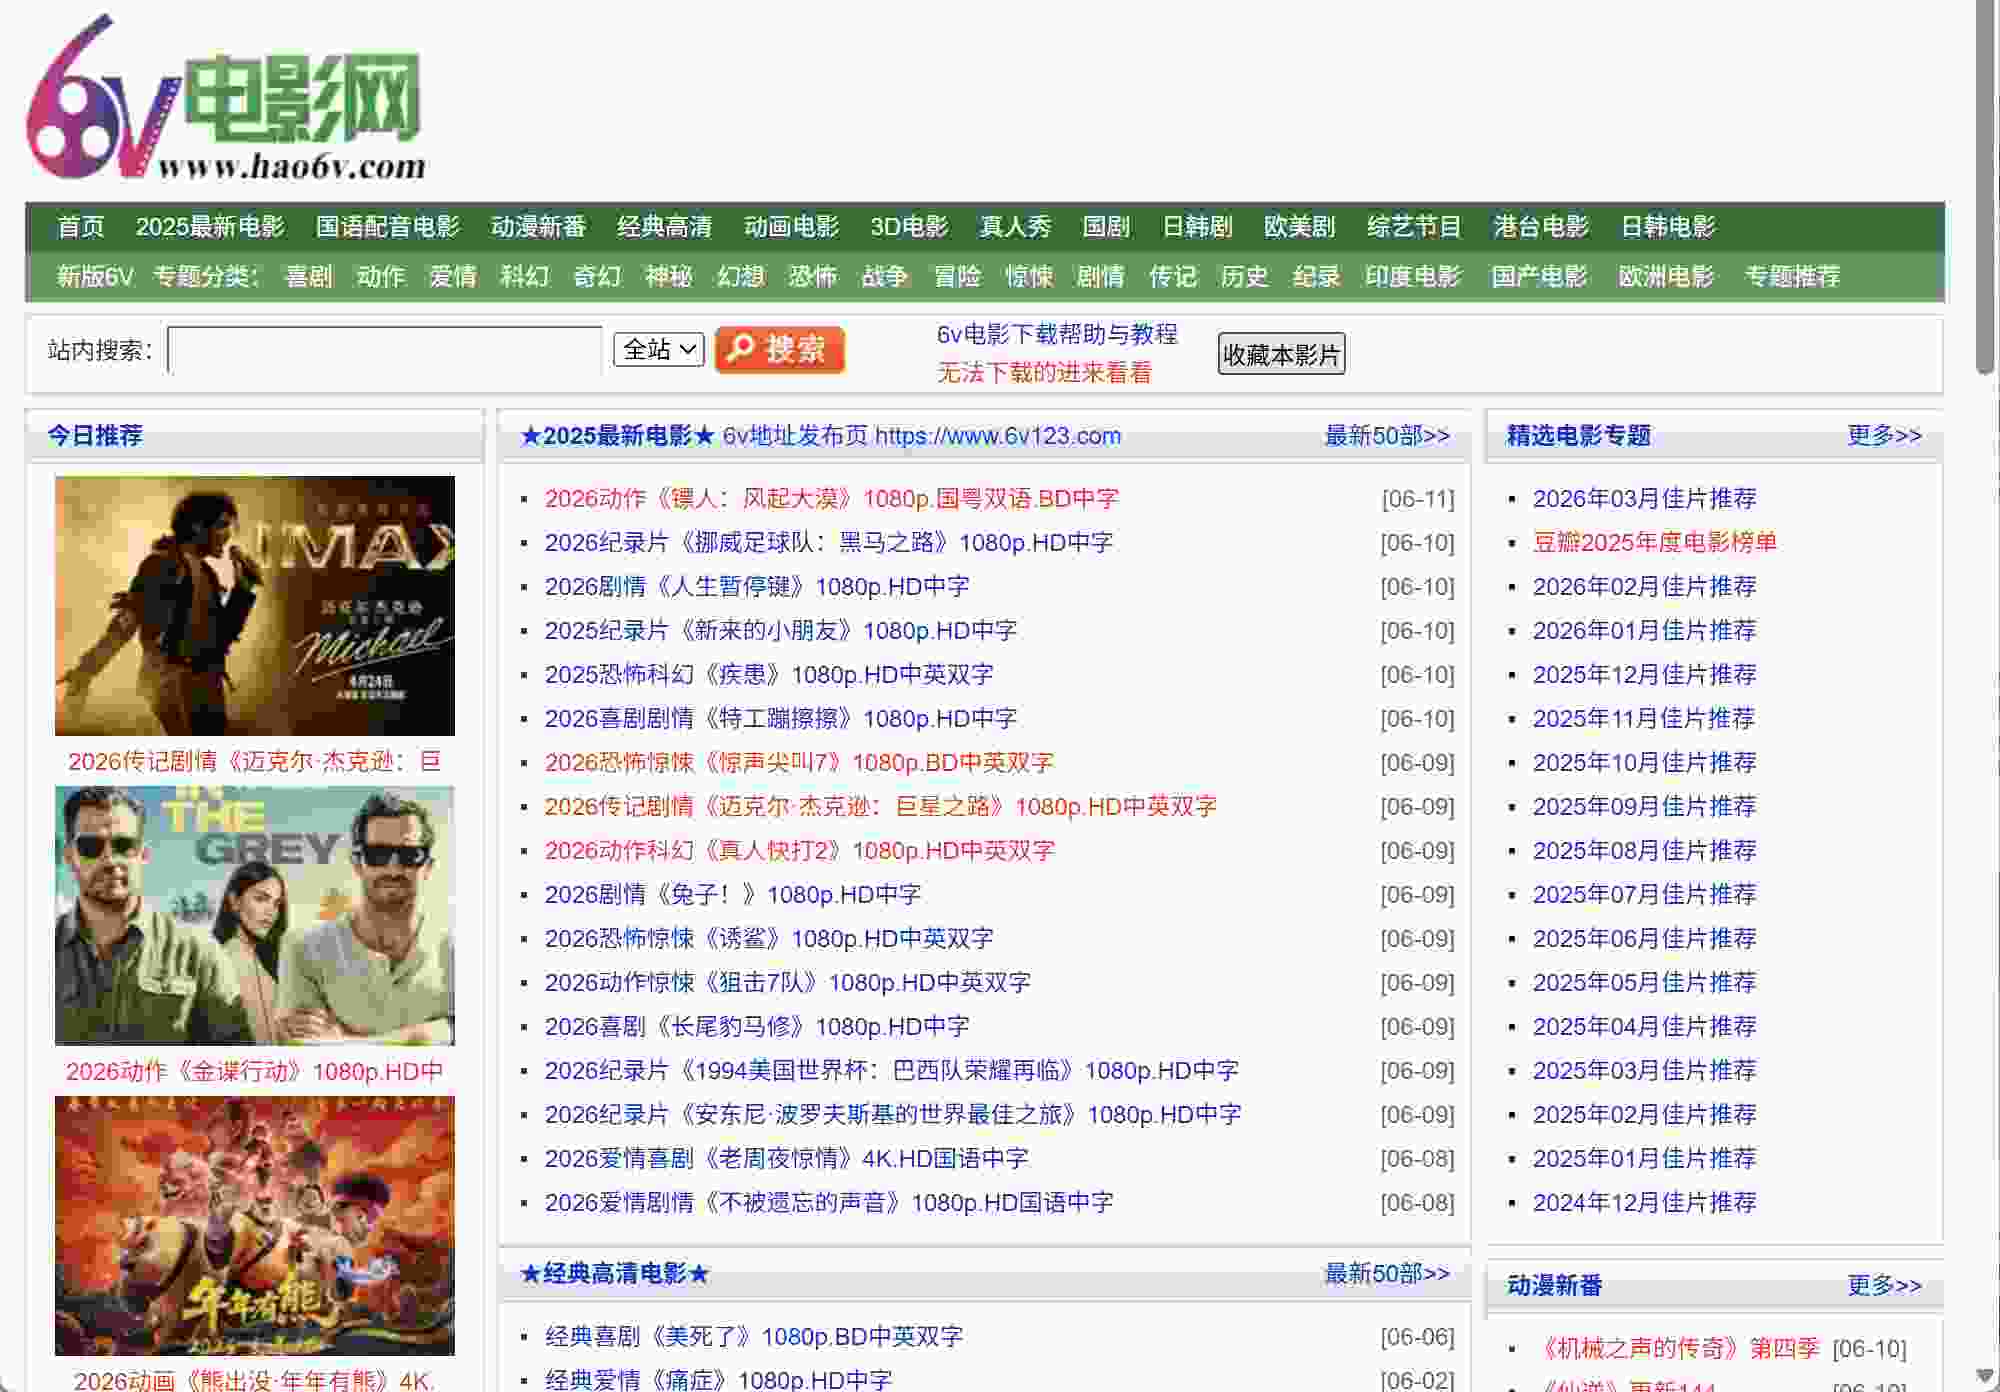Click 新版6V in the category bar

click(x=95, y=276)
